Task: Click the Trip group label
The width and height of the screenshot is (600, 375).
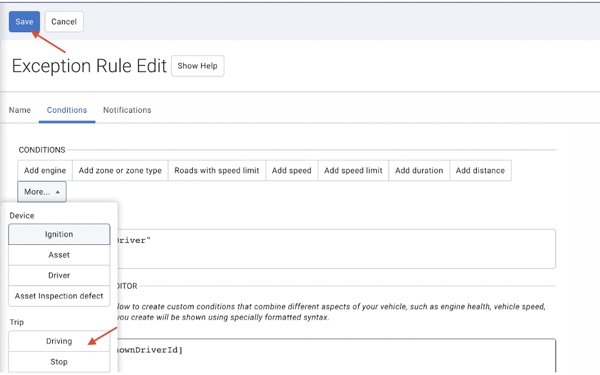Action: (x=16, y=322)
